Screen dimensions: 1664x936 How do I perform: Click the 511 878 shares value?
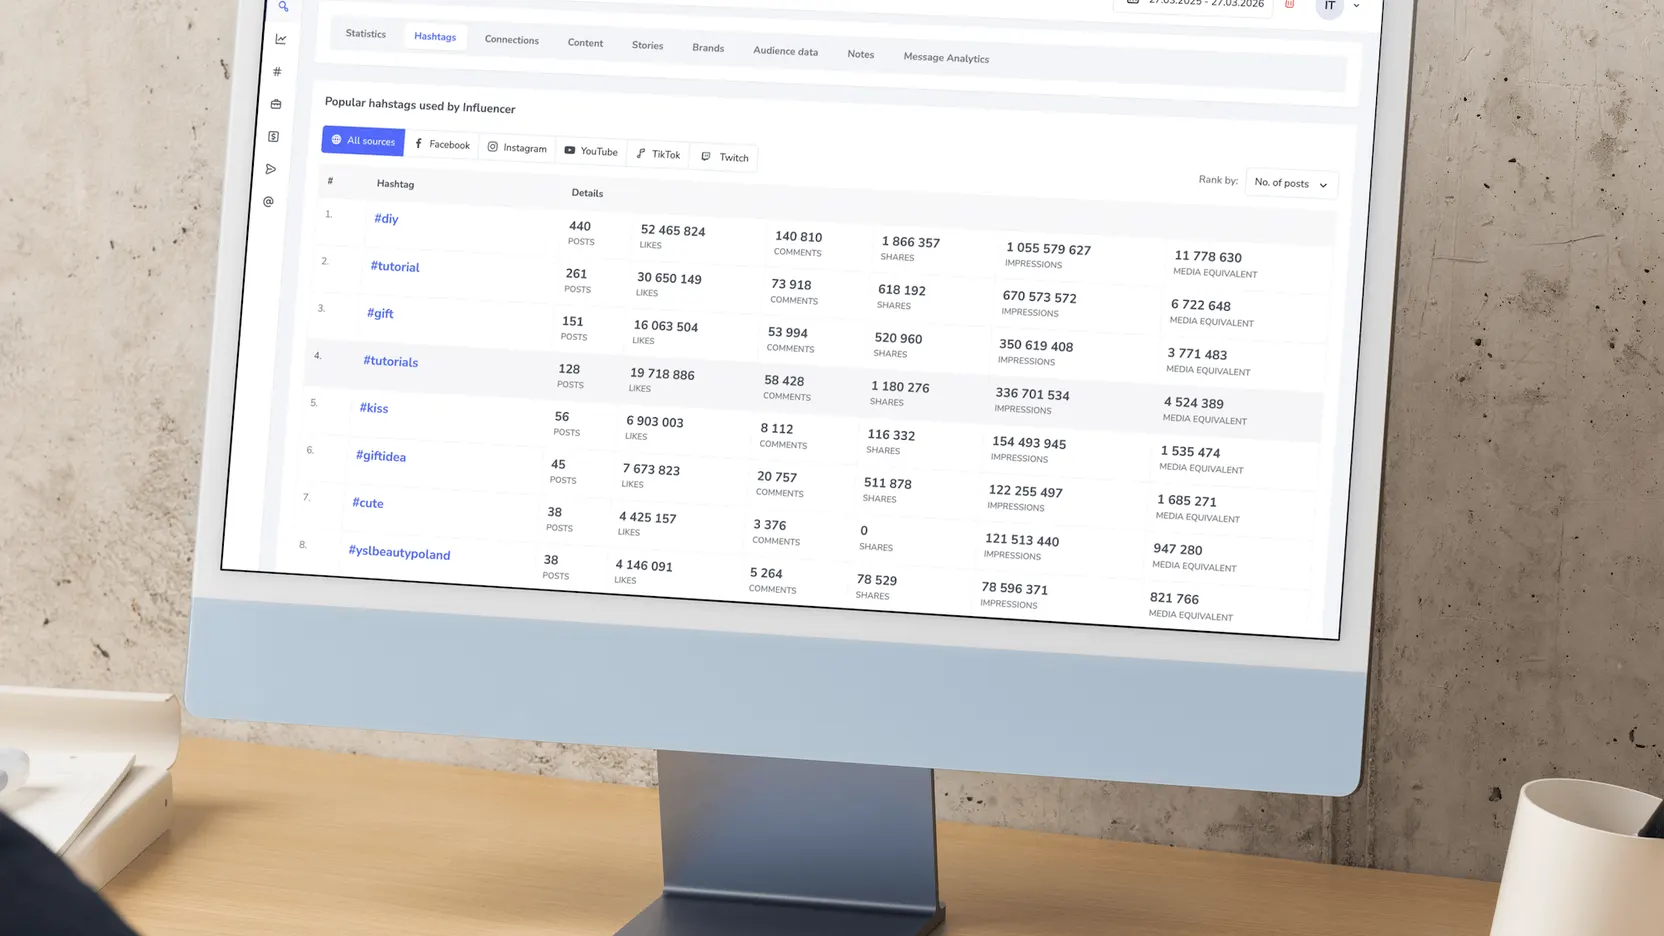pos(888,483)
